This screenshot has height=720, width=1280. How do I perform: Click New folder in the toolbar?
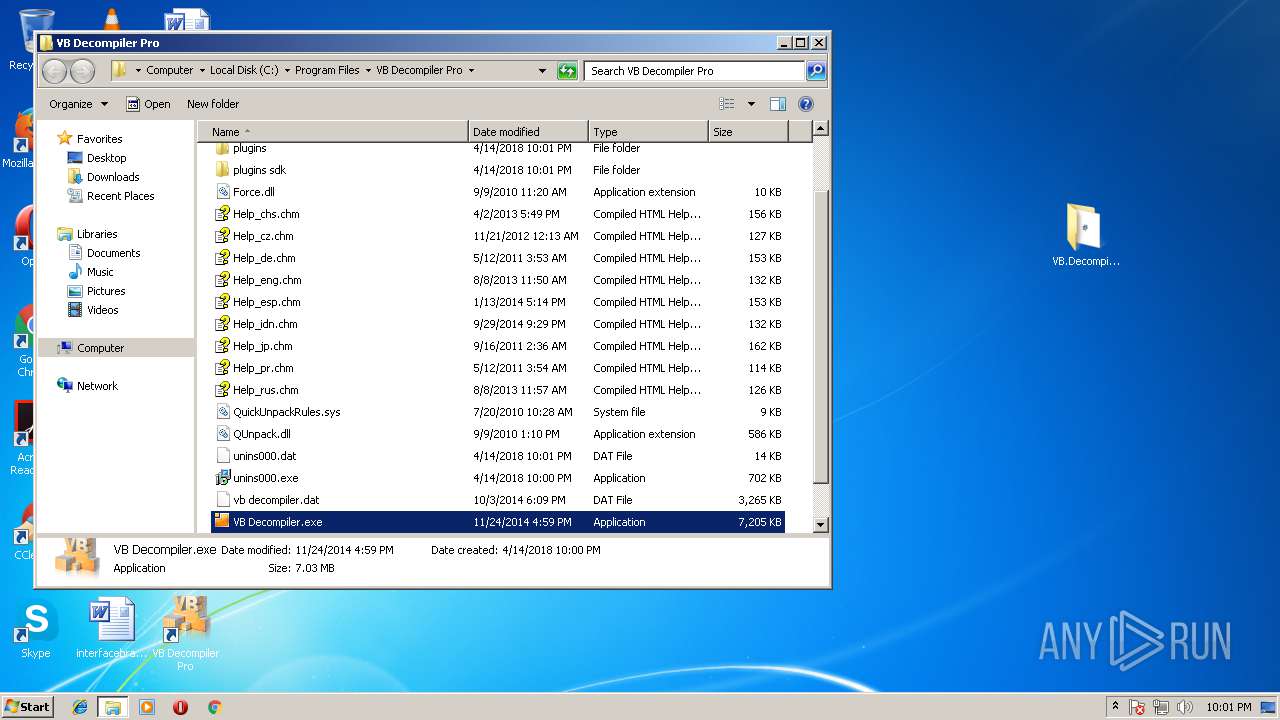tap(213, 104)
